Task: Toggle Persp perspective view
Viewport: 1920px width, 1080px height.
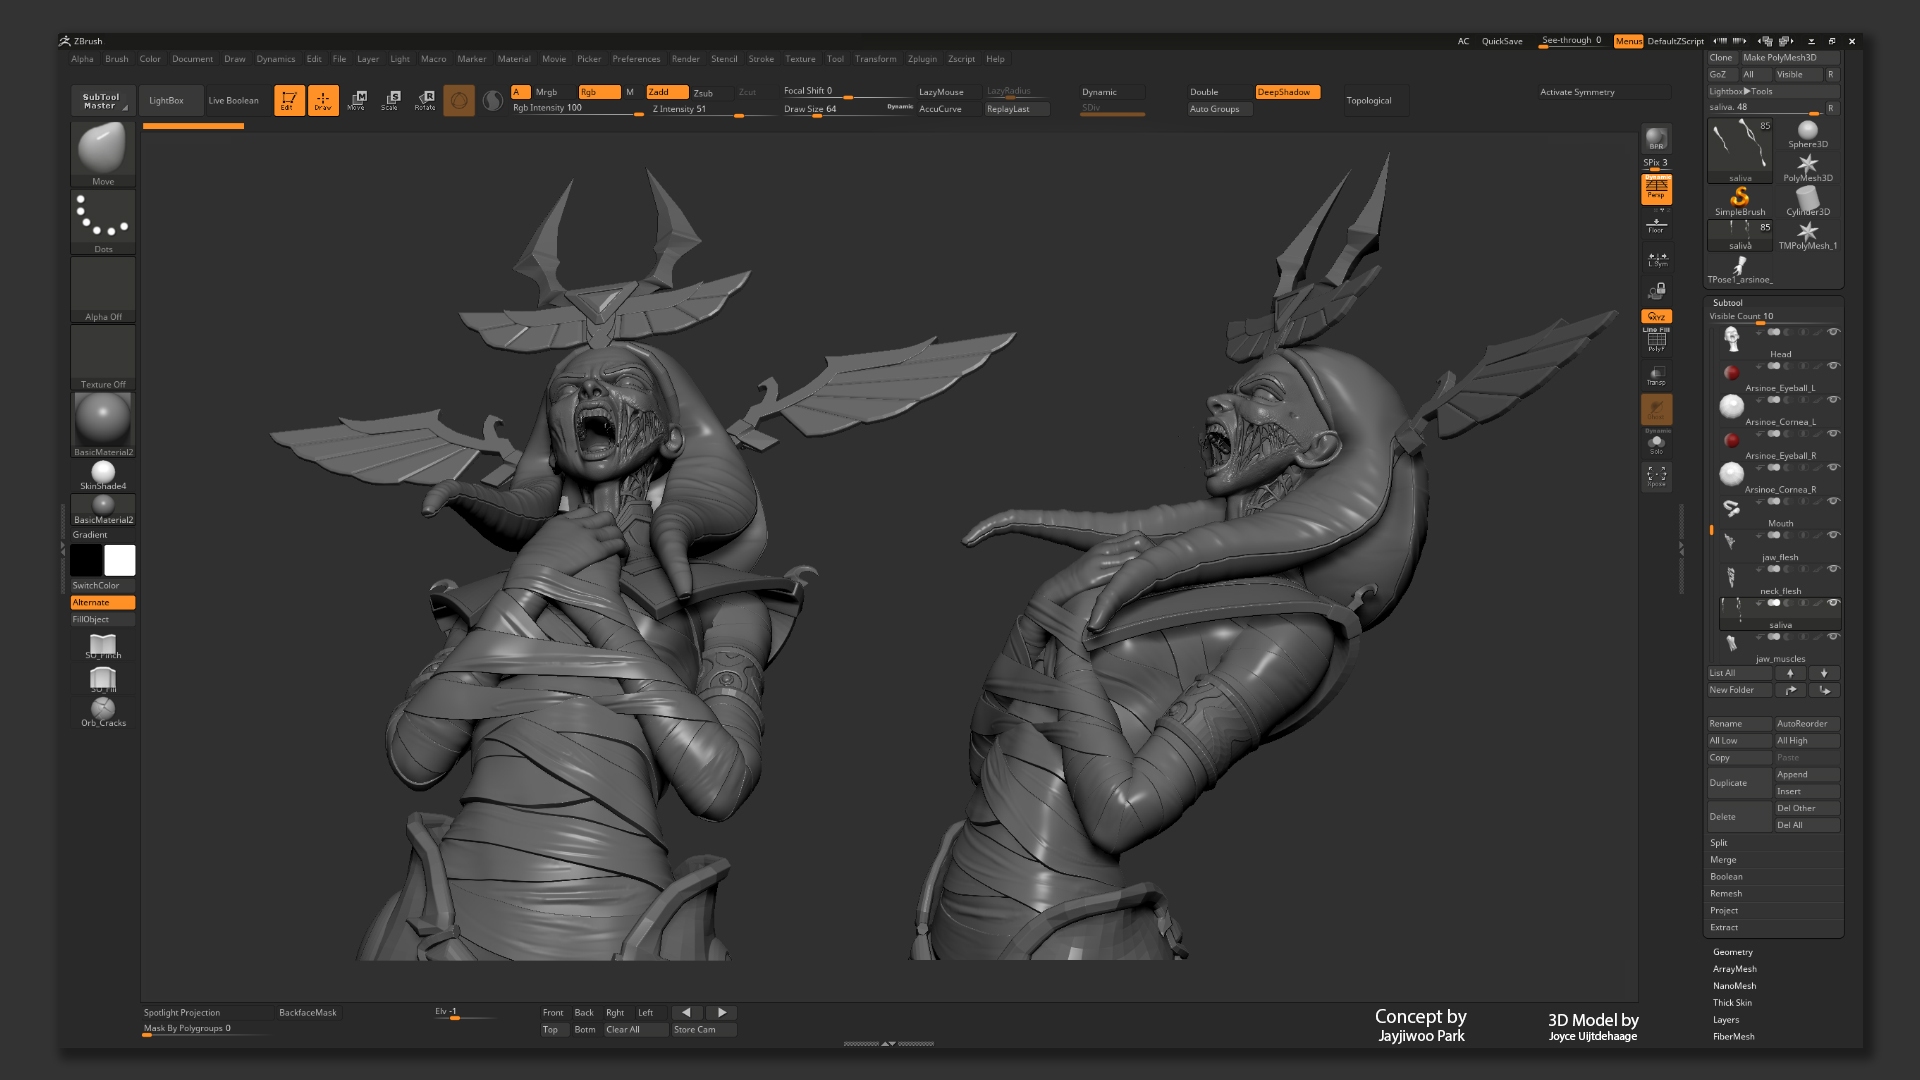Action: coord(1656,188)
